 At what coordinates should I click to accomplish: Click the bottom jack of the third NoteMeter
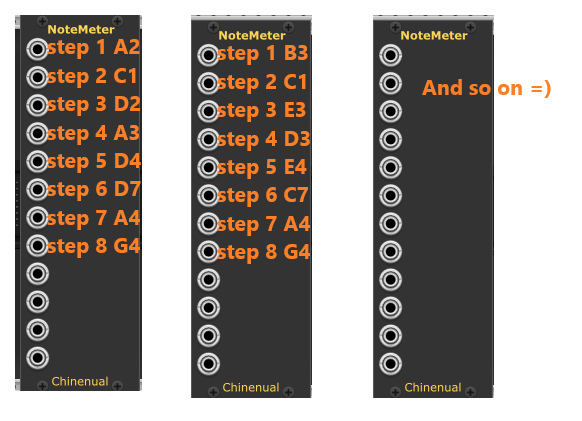click(390, 364)
